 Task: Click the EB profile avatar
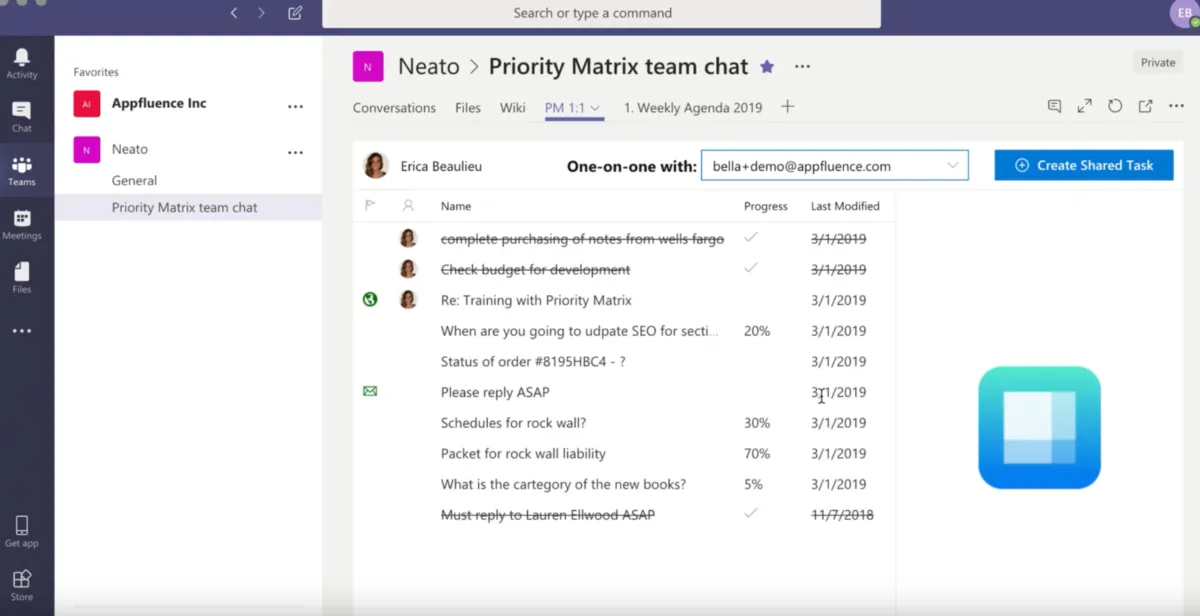tap(1184, 13)
